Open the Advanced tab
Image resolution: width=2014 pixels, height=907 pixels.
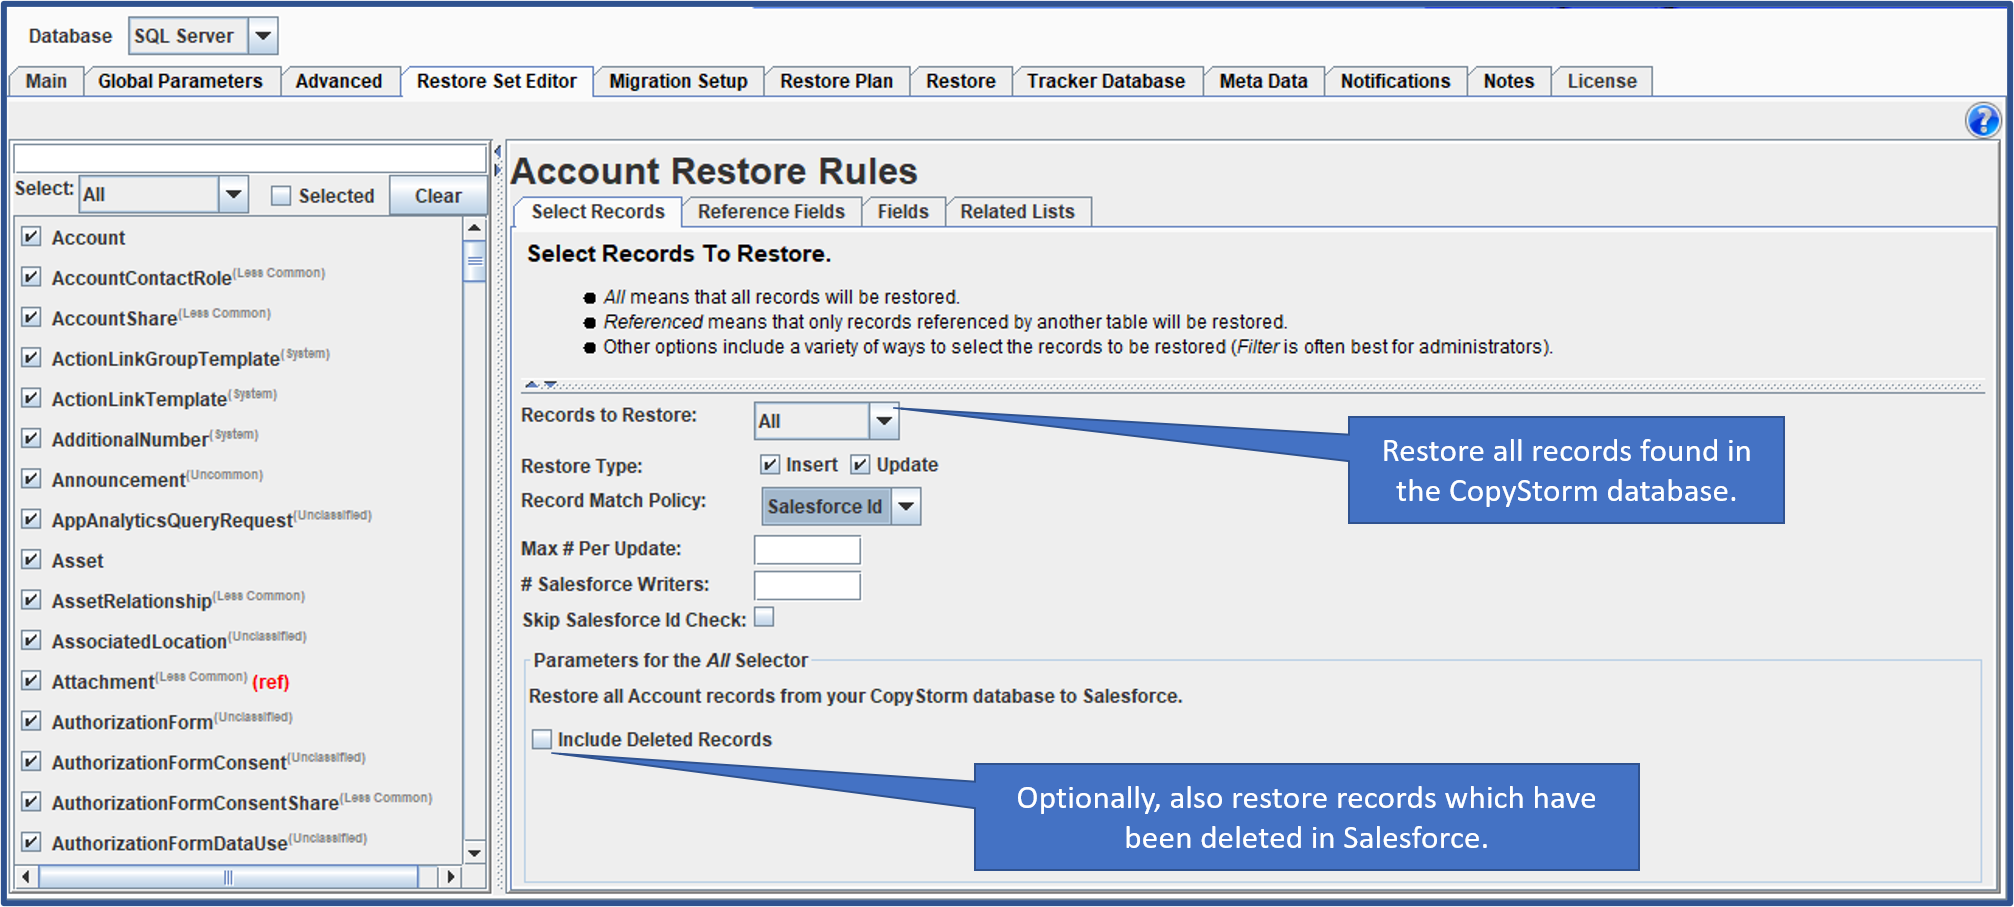pos(339,81)
